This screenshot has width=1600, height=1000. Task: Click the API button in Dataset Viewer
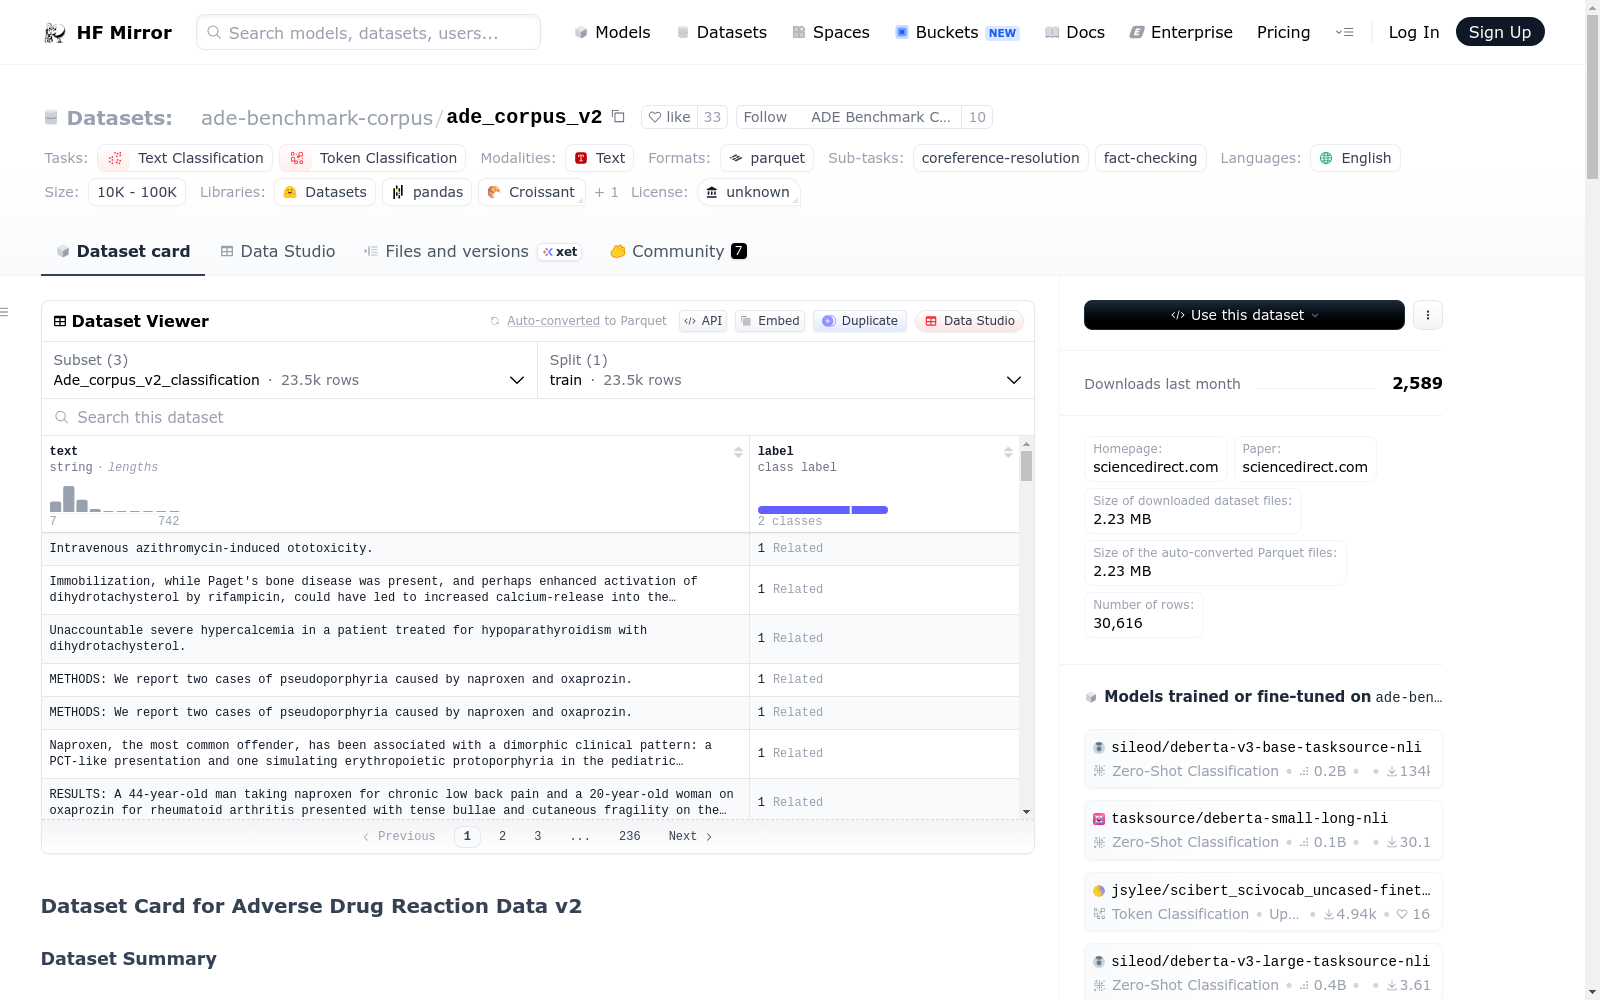703,321
